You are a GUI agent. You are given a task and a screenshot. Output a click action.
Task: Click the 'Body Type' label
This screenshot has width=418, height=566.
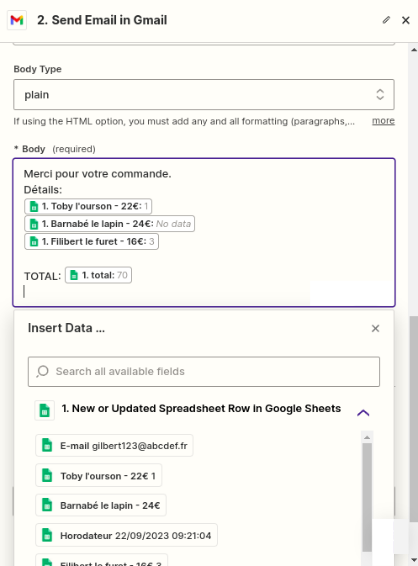(38, 69)
